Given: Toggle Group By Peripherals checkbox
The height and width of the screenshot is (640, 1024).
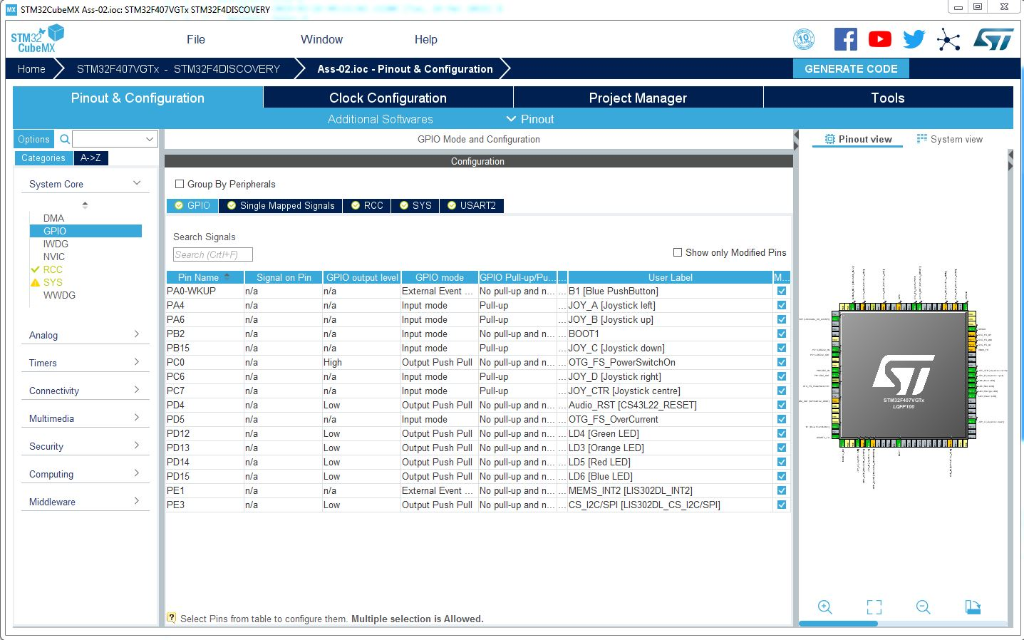Looking at the screenshot, I should [x=180, y=184].
